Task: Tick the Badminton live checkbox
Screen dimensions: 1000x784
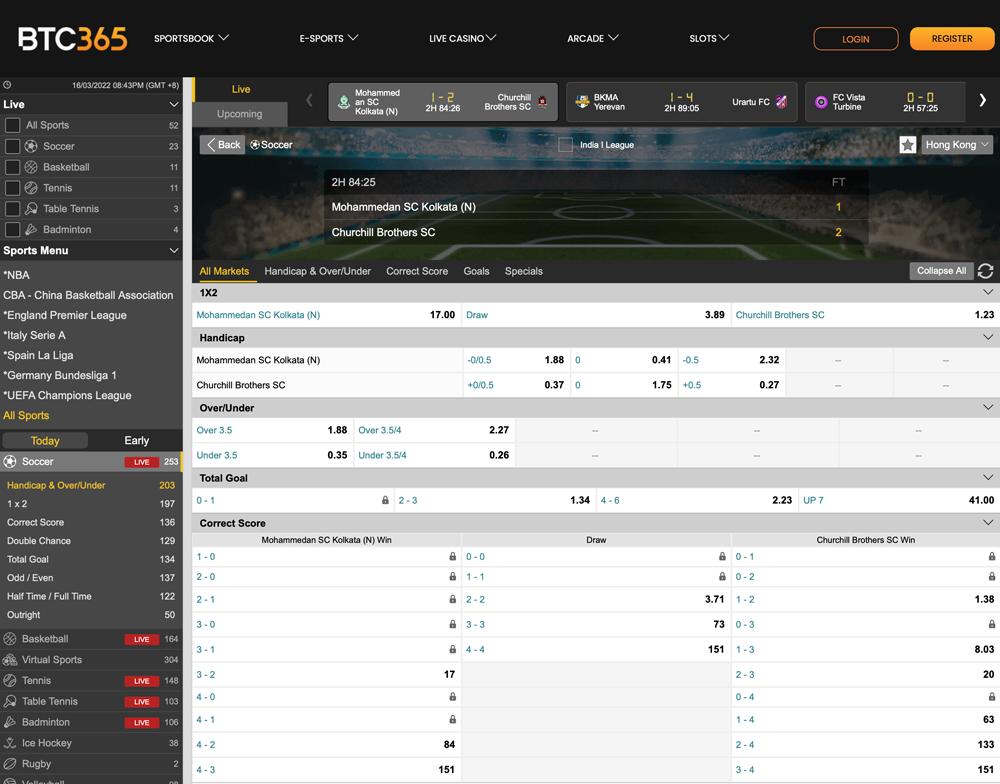Action: coord(12,230)
